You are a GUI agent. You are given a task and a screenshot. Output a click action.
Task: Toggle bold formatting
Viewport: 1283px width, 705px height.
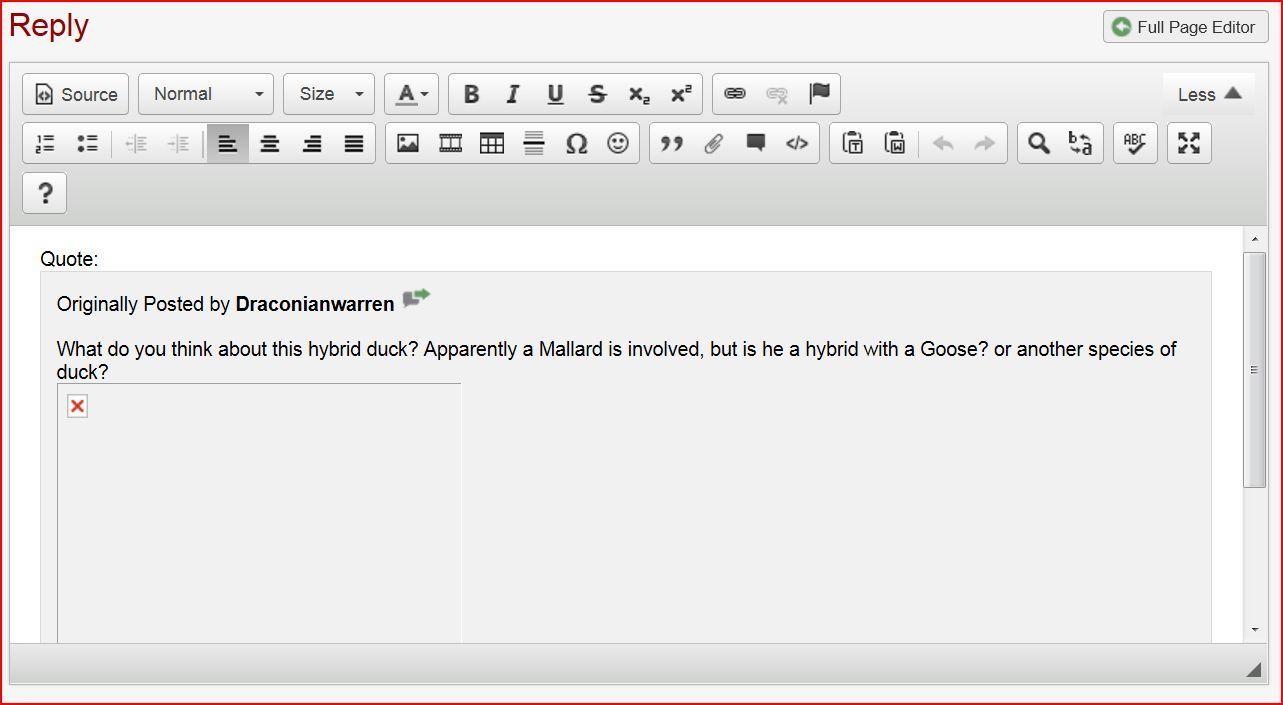coord(471,94)
